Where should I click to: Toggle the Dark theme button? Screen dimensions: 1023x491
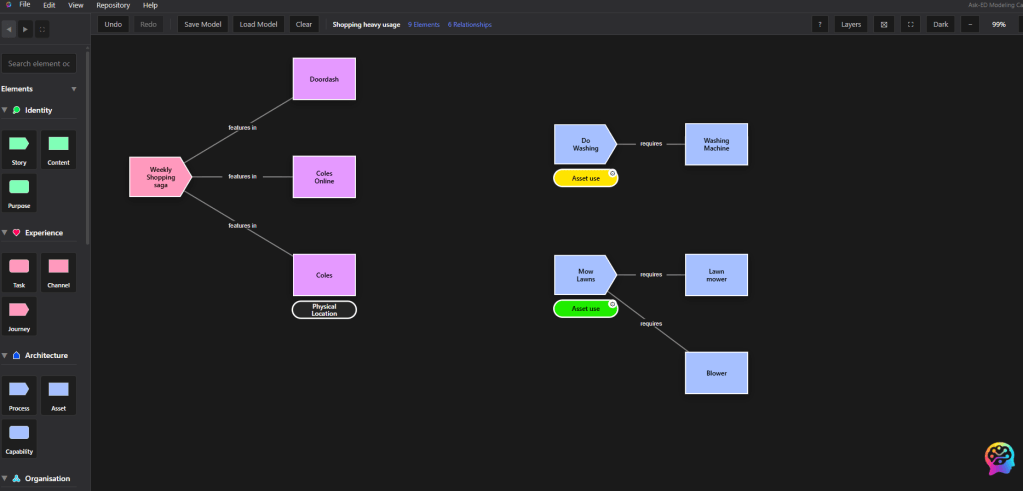[x=940, y=24]
